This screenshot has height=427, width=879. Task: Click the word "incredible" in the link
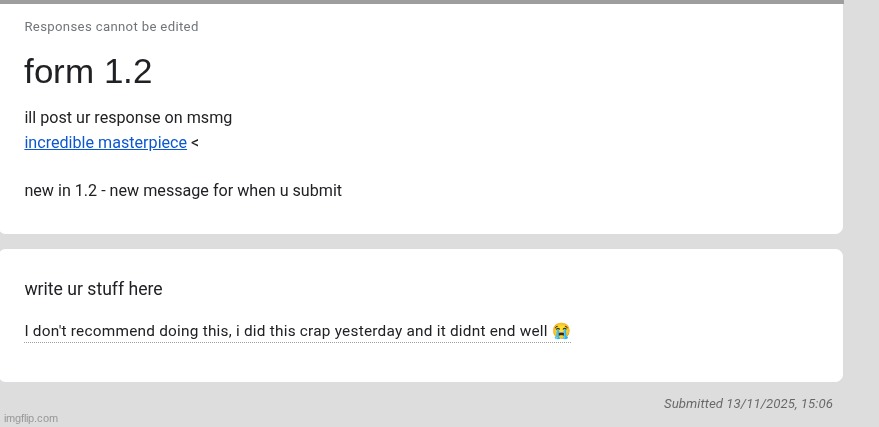pyautogui.click(x=59, y=143)
